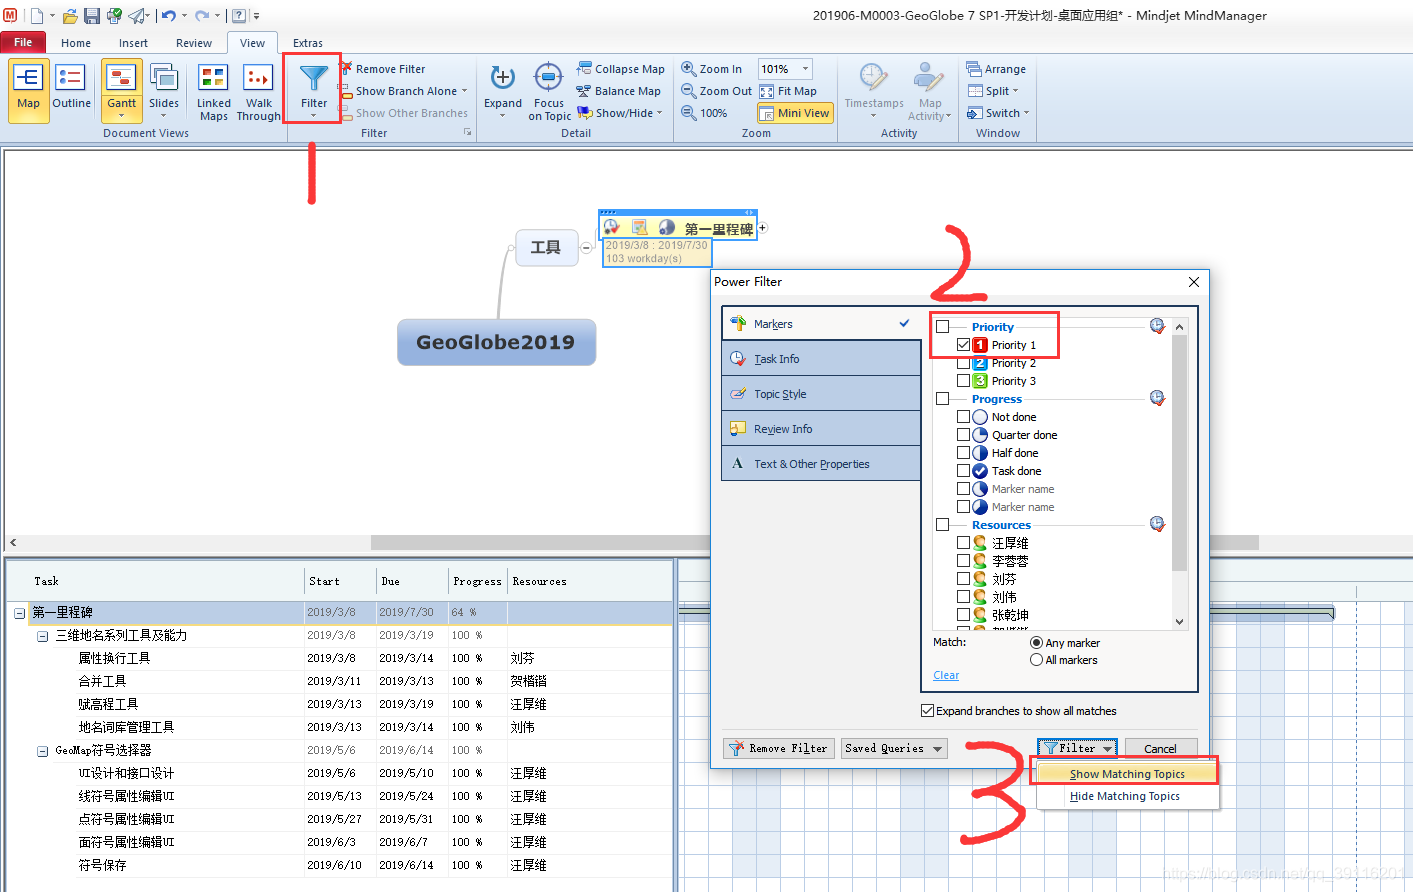Toggle the Gantt view button
This screenshot has width=1413, height=892.
122,89
